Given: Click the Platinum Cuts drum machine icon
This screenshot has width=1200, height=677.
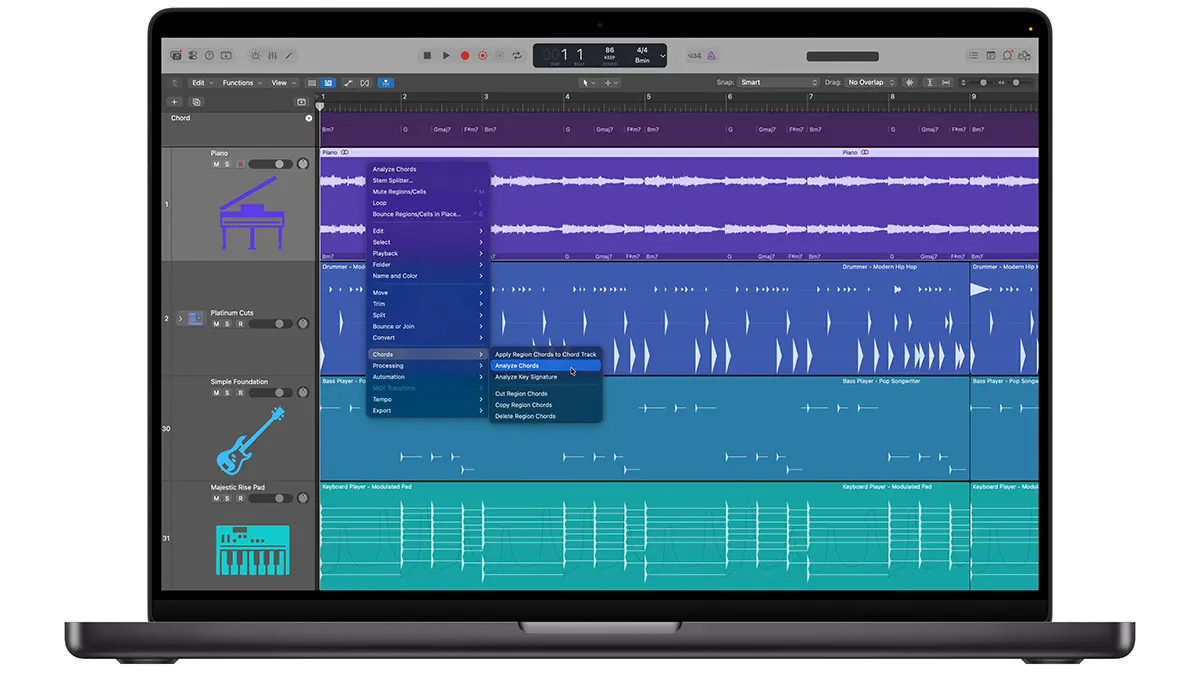Looking at the screenshot, I should (195, 318).
